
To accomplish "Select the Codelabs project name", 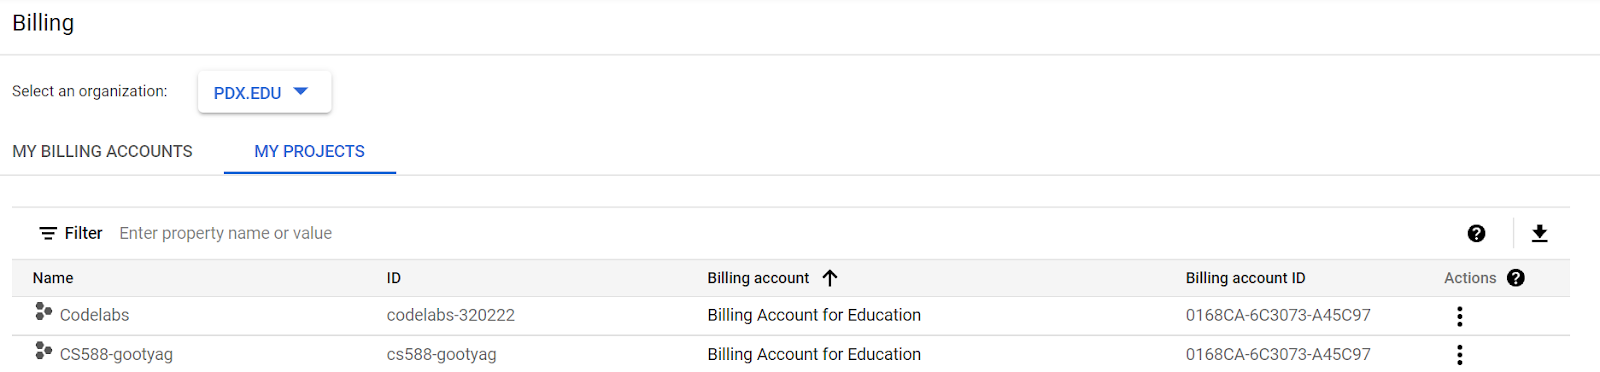I will click(94, 315).
